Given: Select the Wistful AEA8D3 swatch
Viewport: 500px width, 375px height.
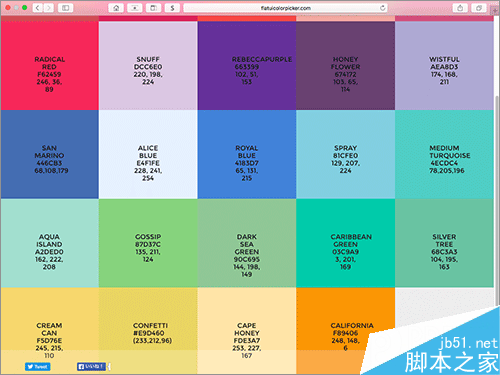Looking at the screenshot, I should tap(444, 66).
